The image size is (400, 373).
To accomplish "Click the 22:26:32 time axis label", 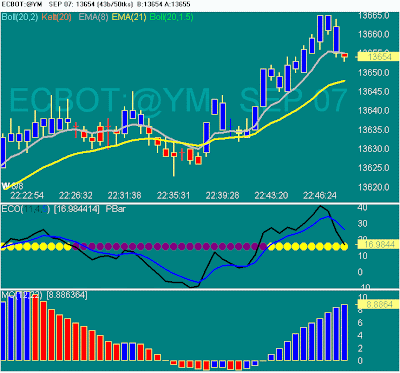I will (x=76, y=195).
